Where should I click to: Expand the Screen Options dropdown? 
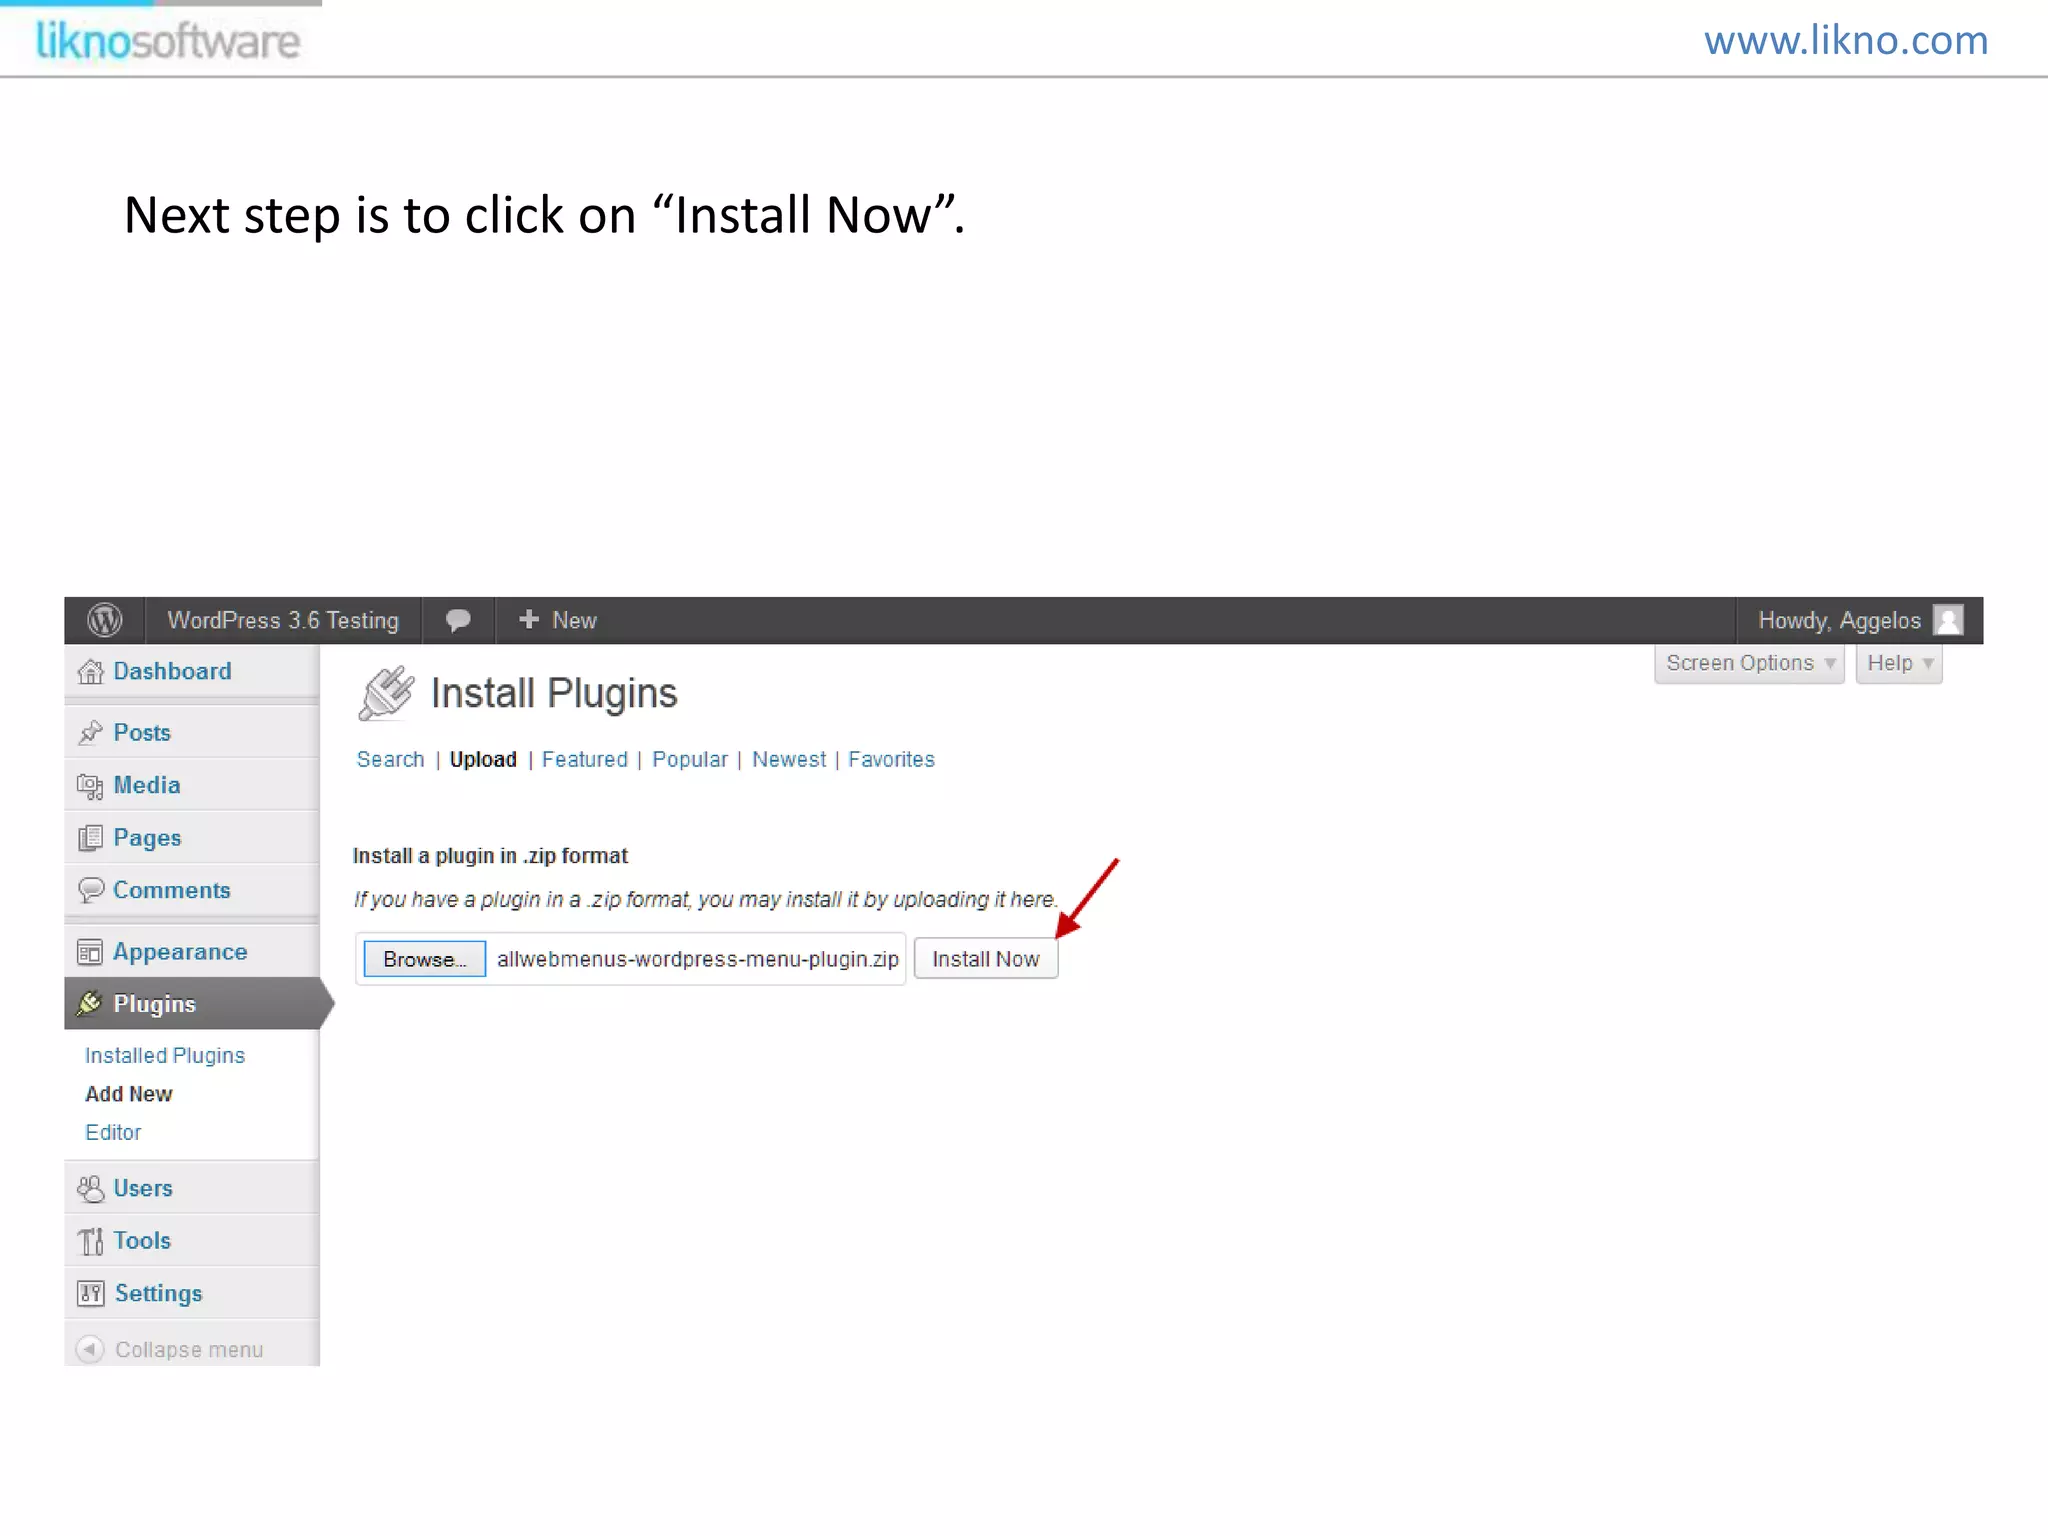[x=1749, y=664]
